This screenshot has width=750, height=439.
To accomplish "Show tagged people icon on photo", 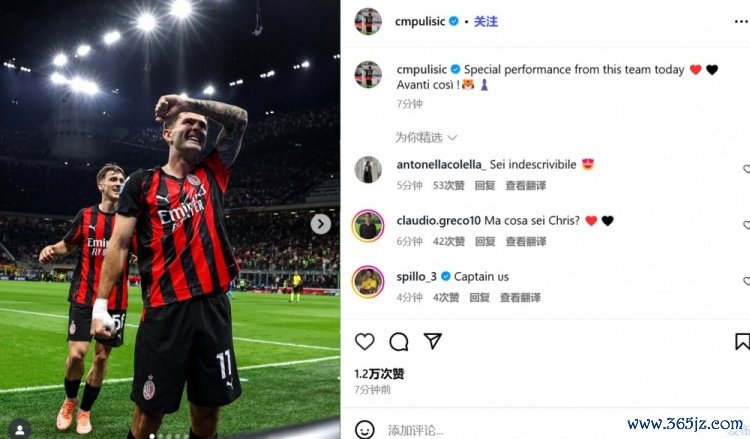I will point(20,429).
